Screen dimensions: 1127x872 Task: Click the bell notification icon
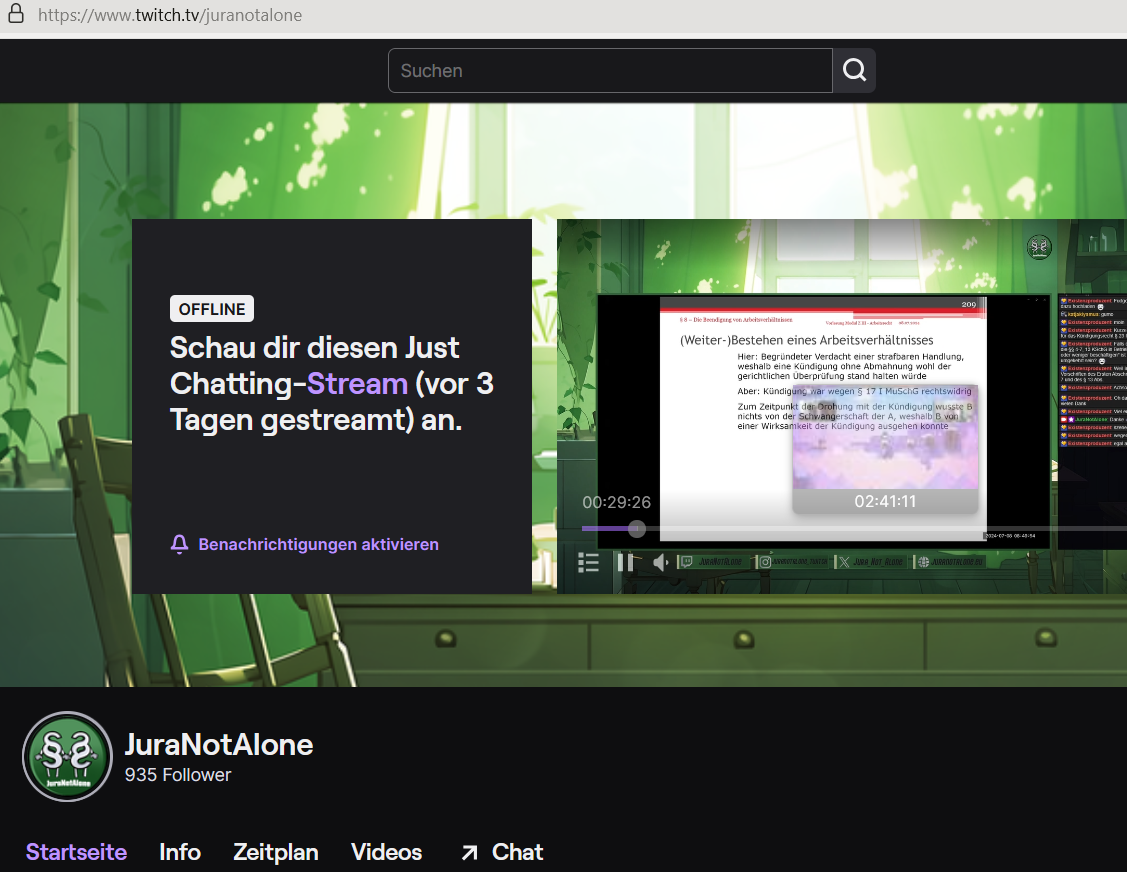click(x=180, y=544)
